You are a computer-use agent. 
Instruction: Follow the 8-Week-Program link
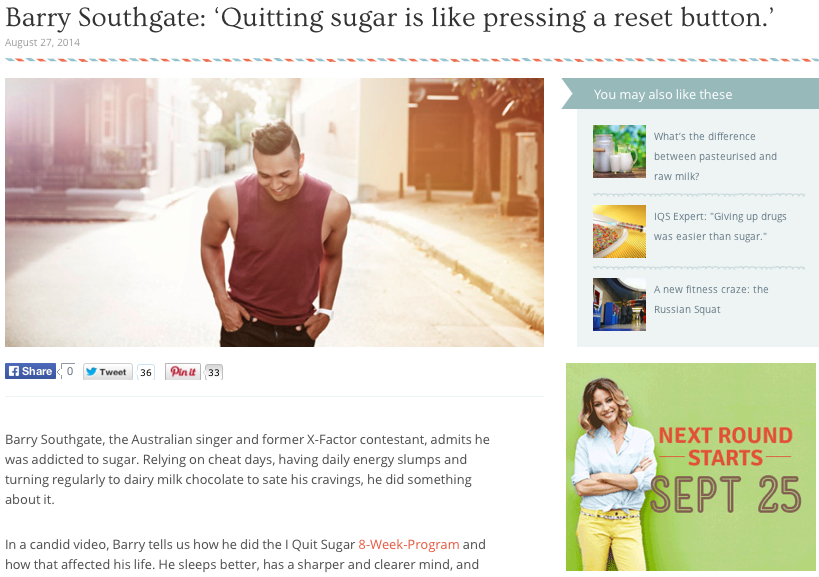[408, 545]
